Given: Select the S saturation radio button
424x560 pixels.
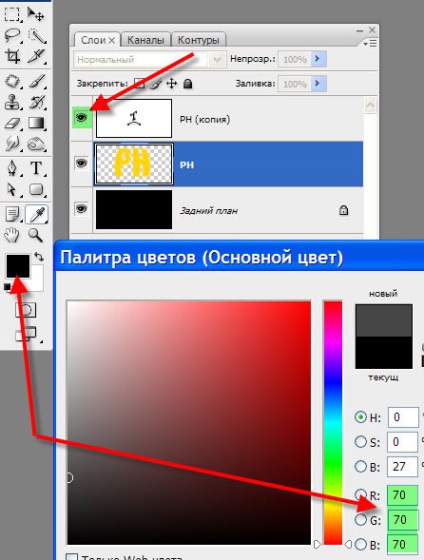Looking at the screenshot, I should [x=360, y=442].
